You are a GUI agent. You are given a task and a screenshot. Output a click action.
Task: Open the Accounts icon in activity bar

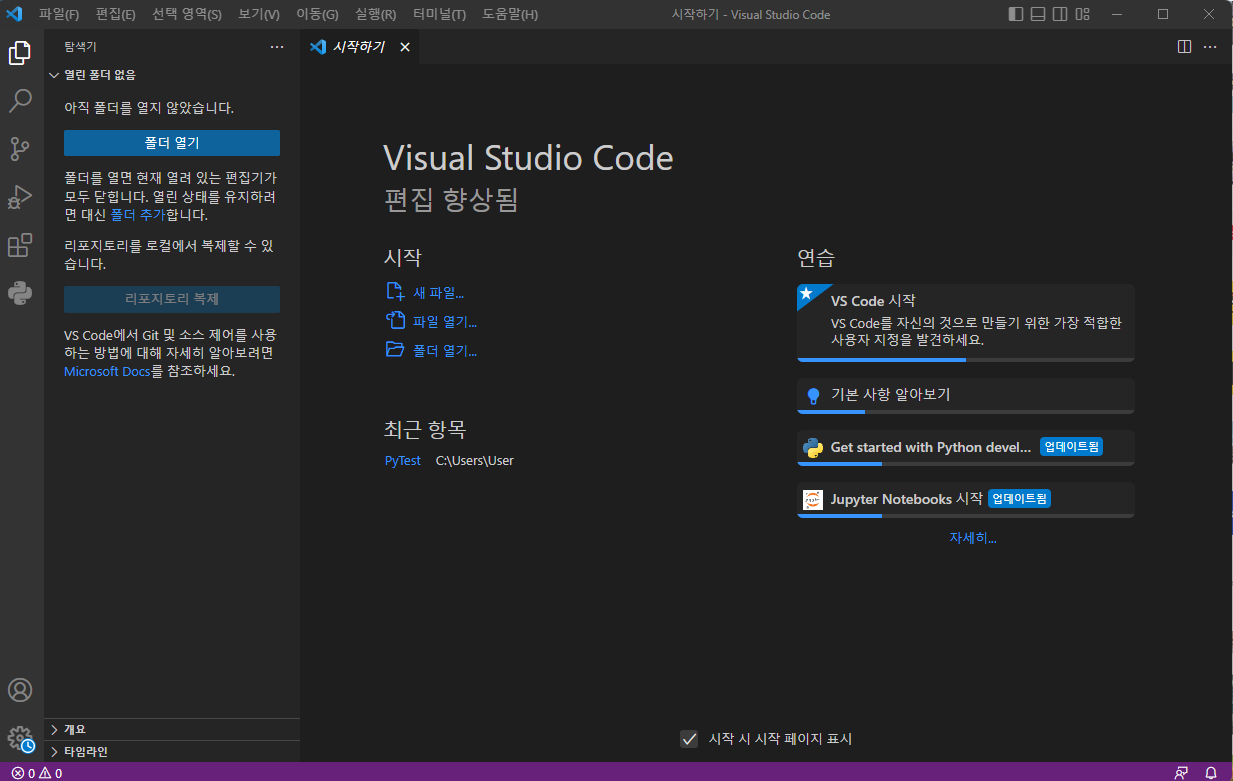pyautogui.click(x=20, y=690)
